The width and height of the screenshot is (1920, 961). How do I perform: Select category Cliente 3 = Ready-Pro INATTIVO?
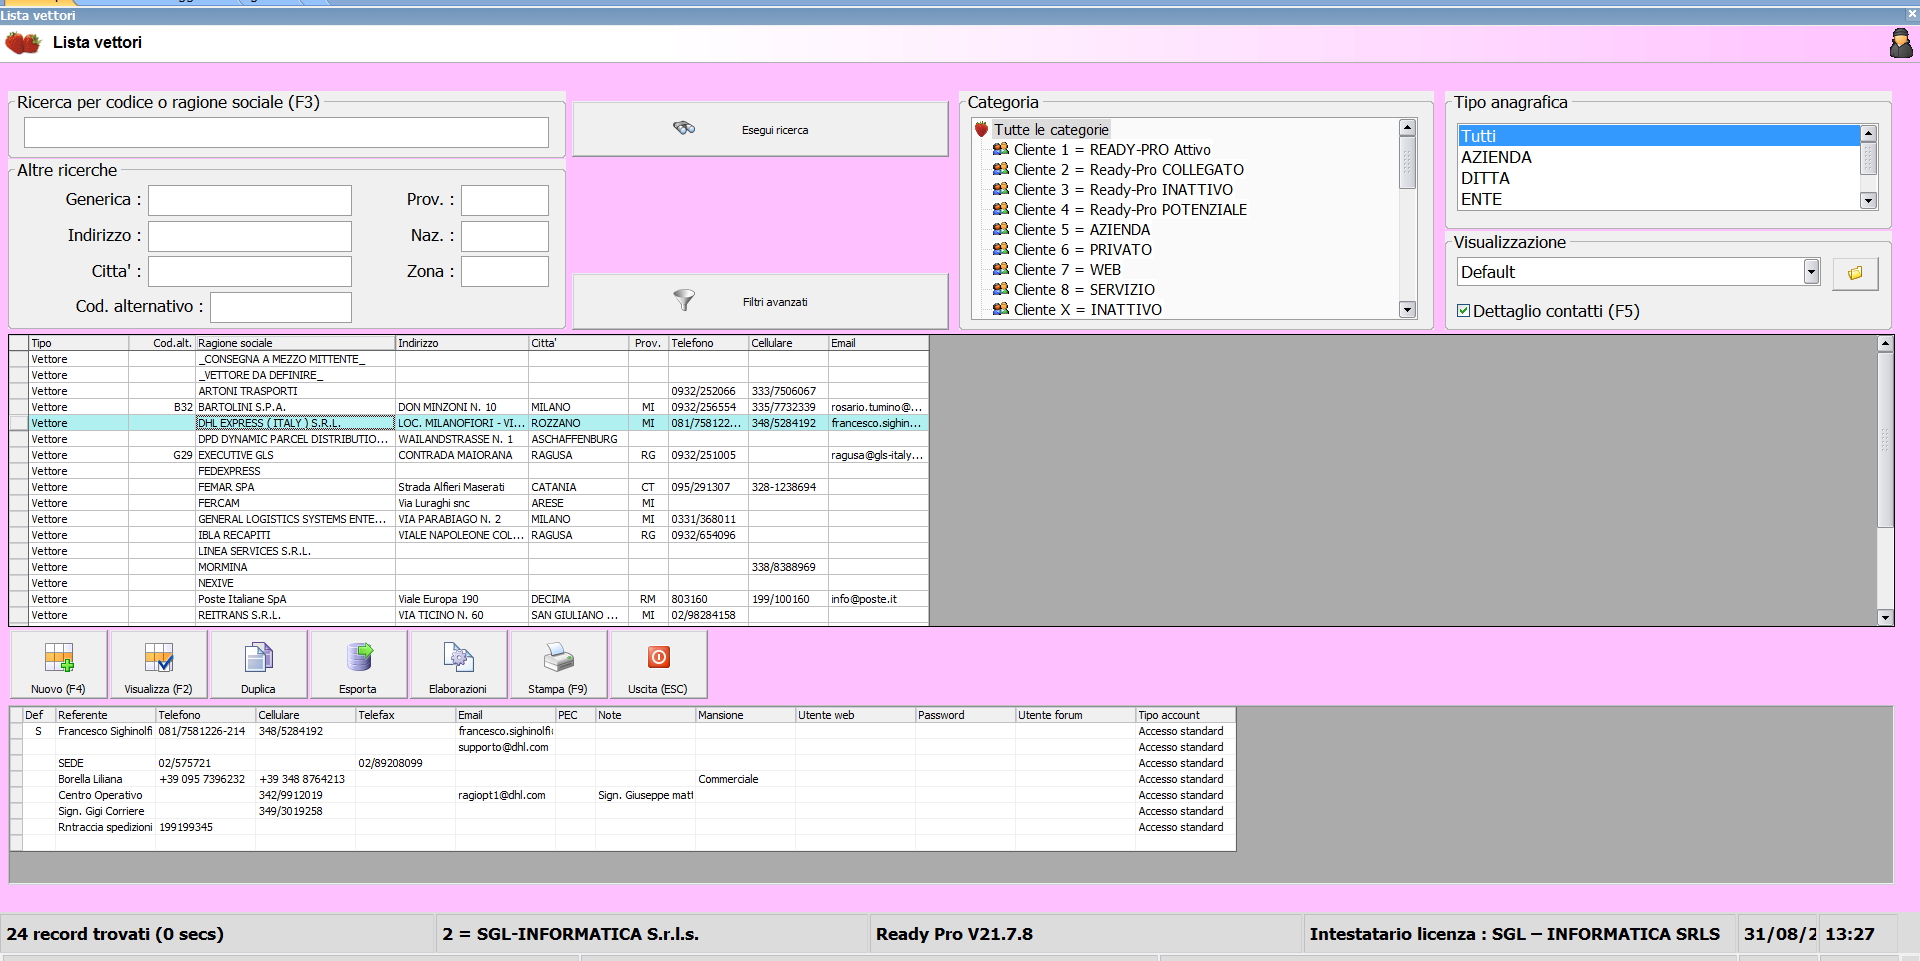click(1112, 190)
